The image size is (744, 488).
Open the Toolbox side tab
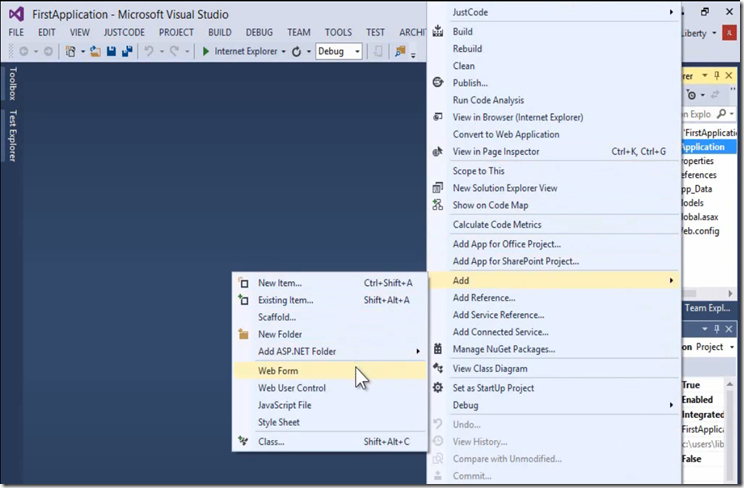[13, 84]
